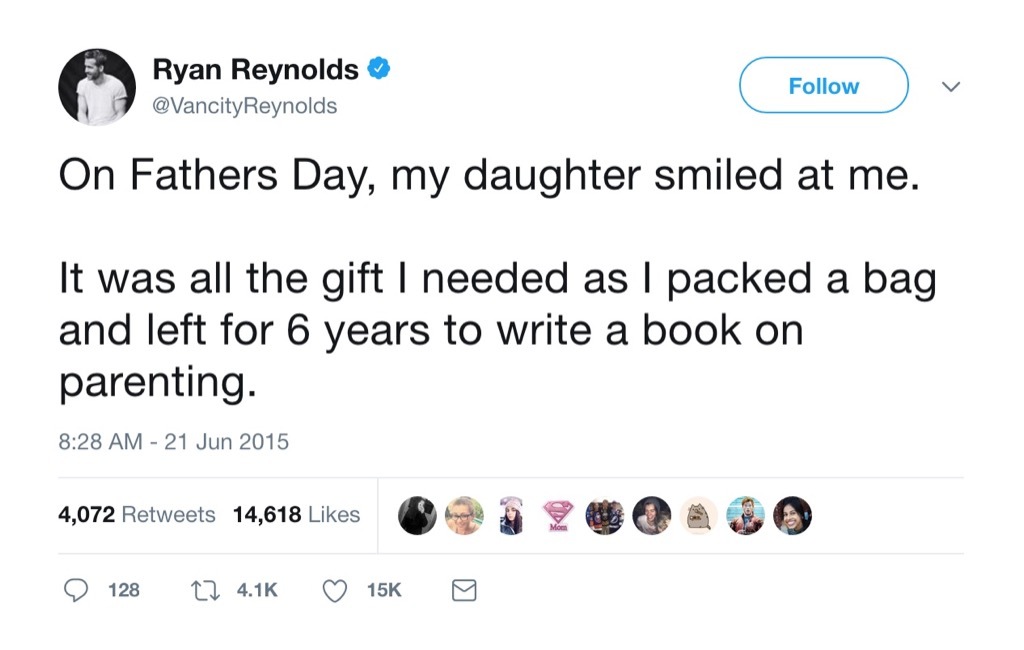This screenshot has width=1024, height=650.
Task: Click Ryan Reynolds' profile picture
Action: (97, 86)
